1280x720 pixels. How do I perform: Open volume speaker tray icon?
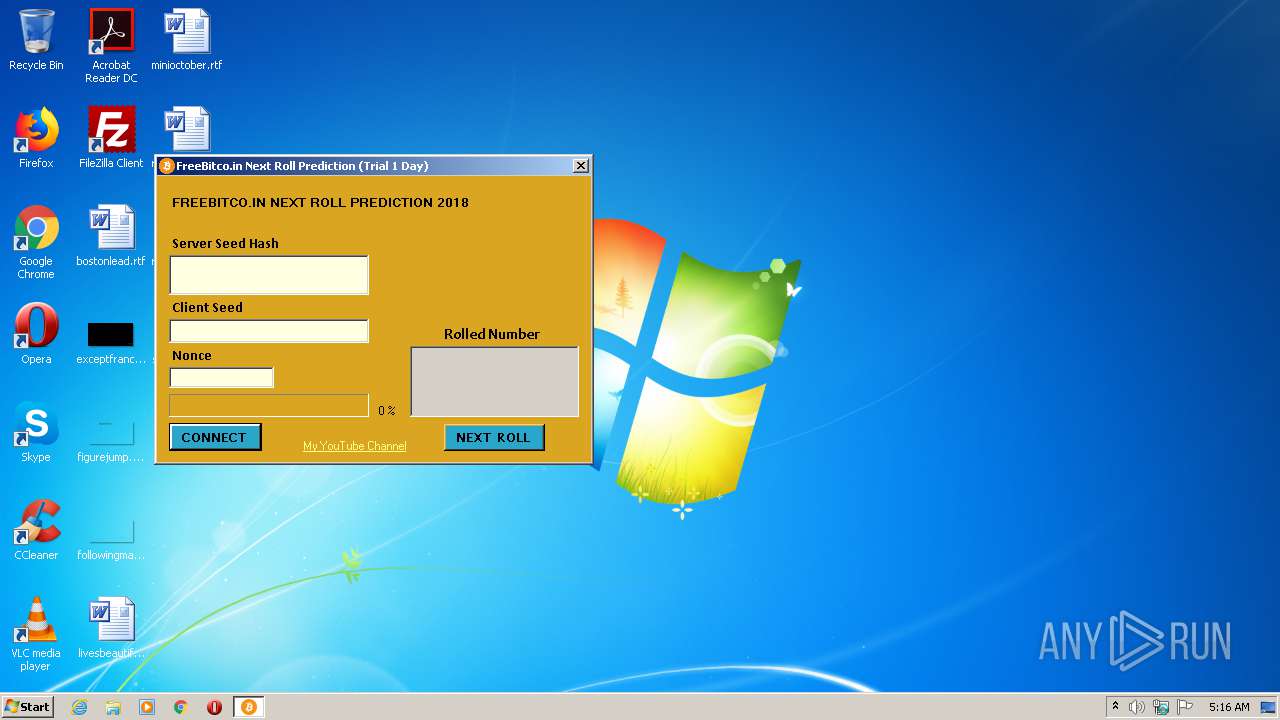pyautogui.click(x=1137, y=707)
